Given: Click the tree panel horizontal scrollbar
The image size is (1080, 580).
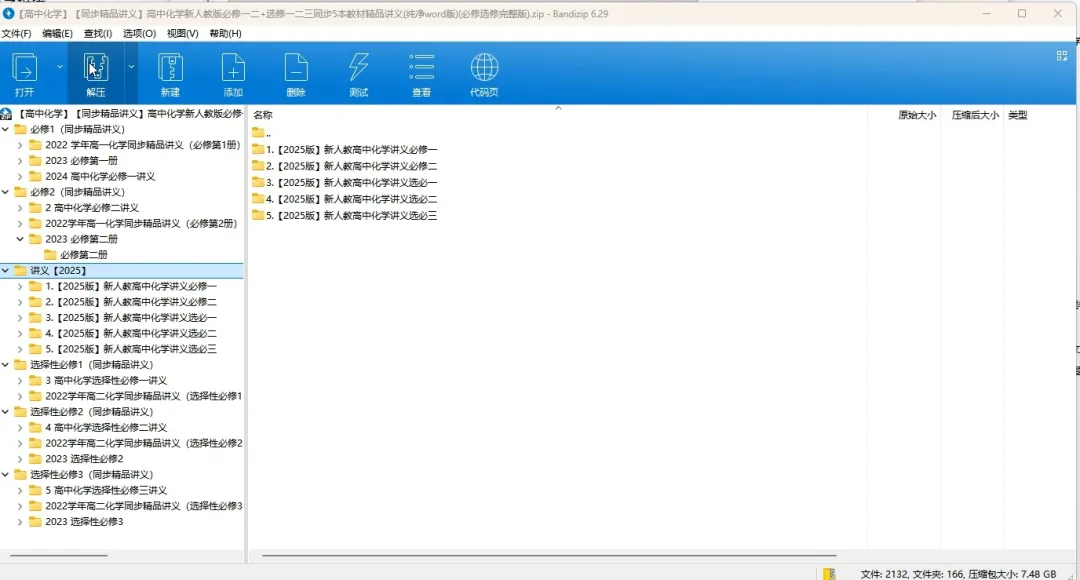Looking at the screenshot, I should pyautogui.click(x=59, y=555).
